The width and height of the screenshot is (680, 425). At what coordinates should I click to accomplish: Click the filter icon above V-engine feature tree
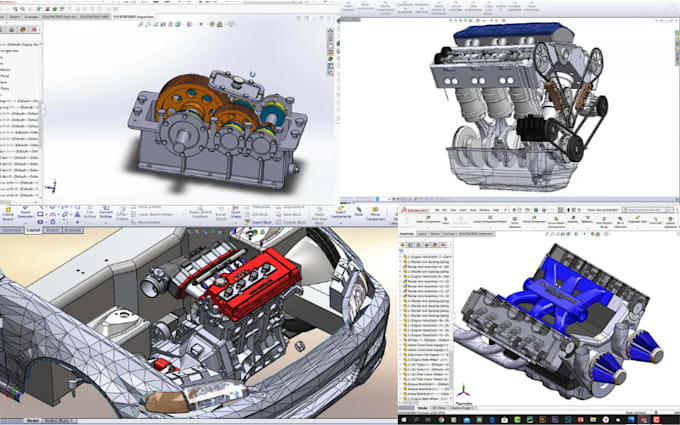click(x=401, y=251)
